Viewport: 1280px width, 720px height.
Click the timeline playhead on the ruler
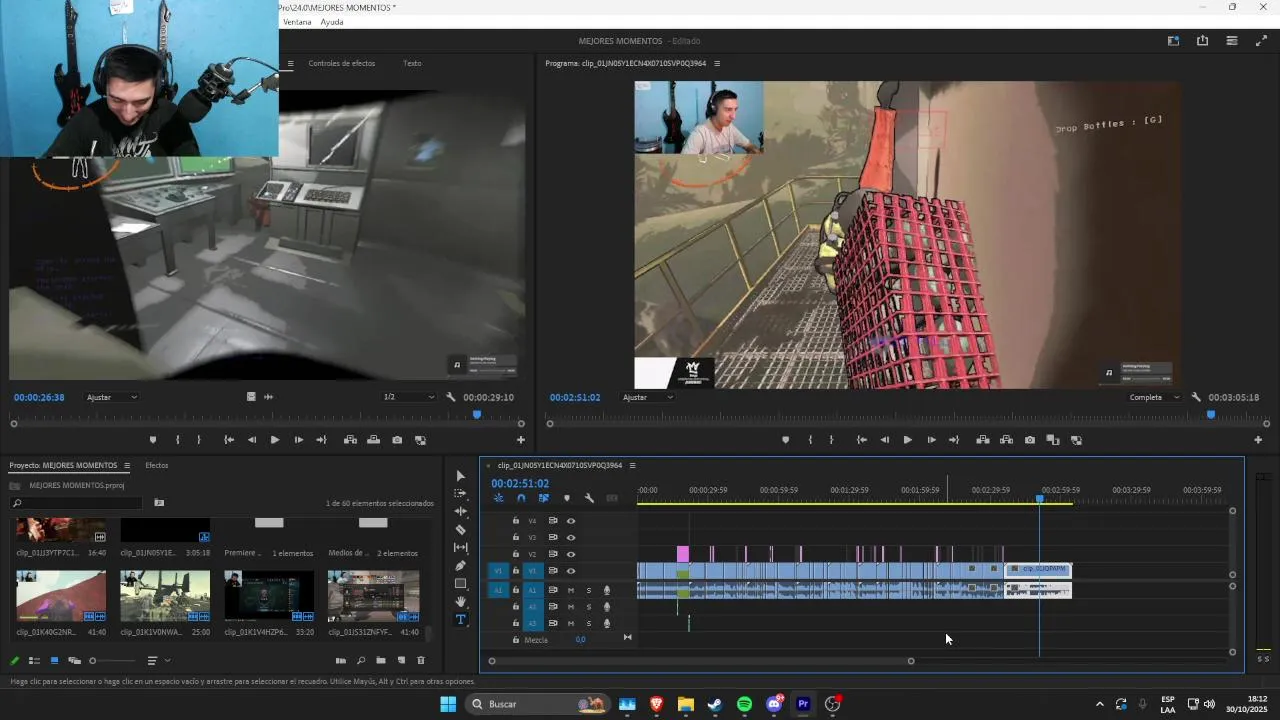click(x=1039, y=498)
